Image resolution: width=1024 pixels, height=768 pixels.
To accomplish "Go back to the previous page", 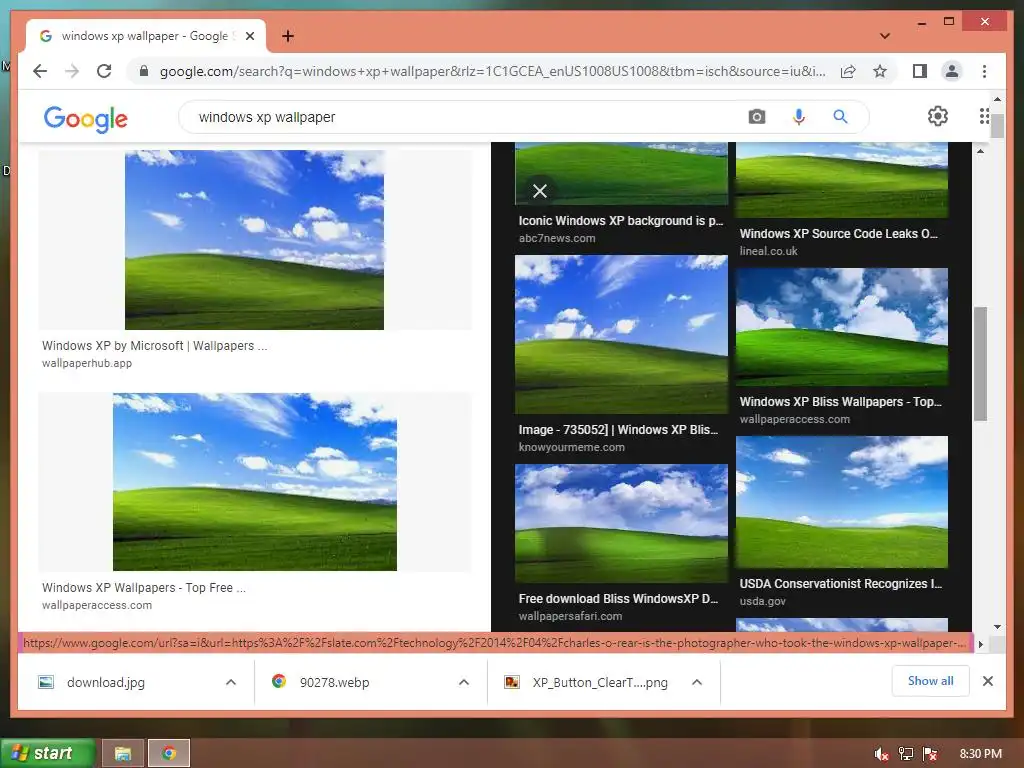I will point(40,71).
